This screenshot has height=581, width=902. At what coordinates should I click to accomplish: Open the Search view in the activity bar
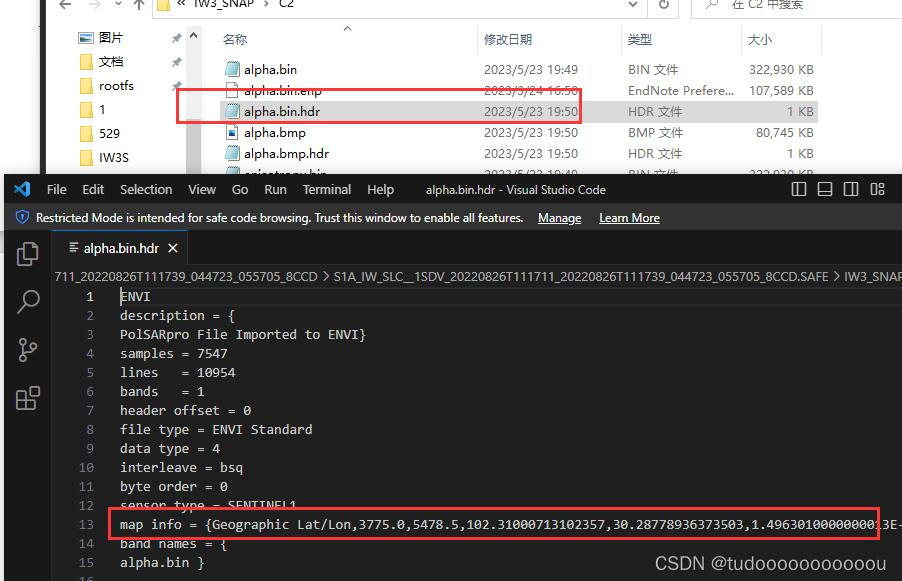pyautogui.click(x=26, y=301)
